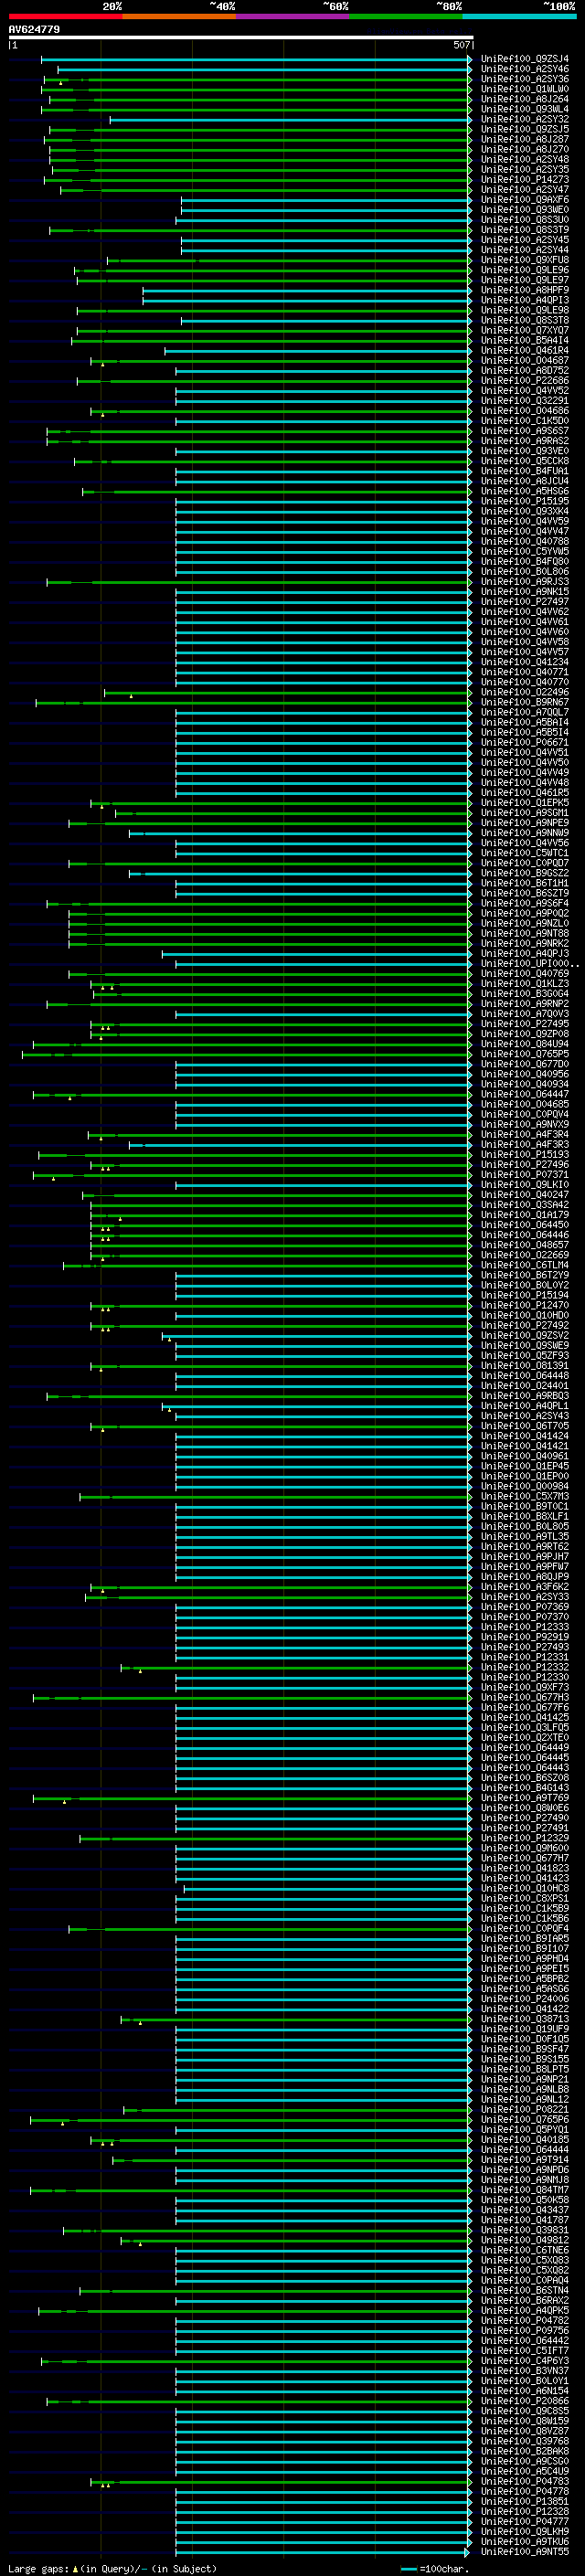
Task: Click the UniRef100_Q765P5 label
Action: click(524, 1054)
